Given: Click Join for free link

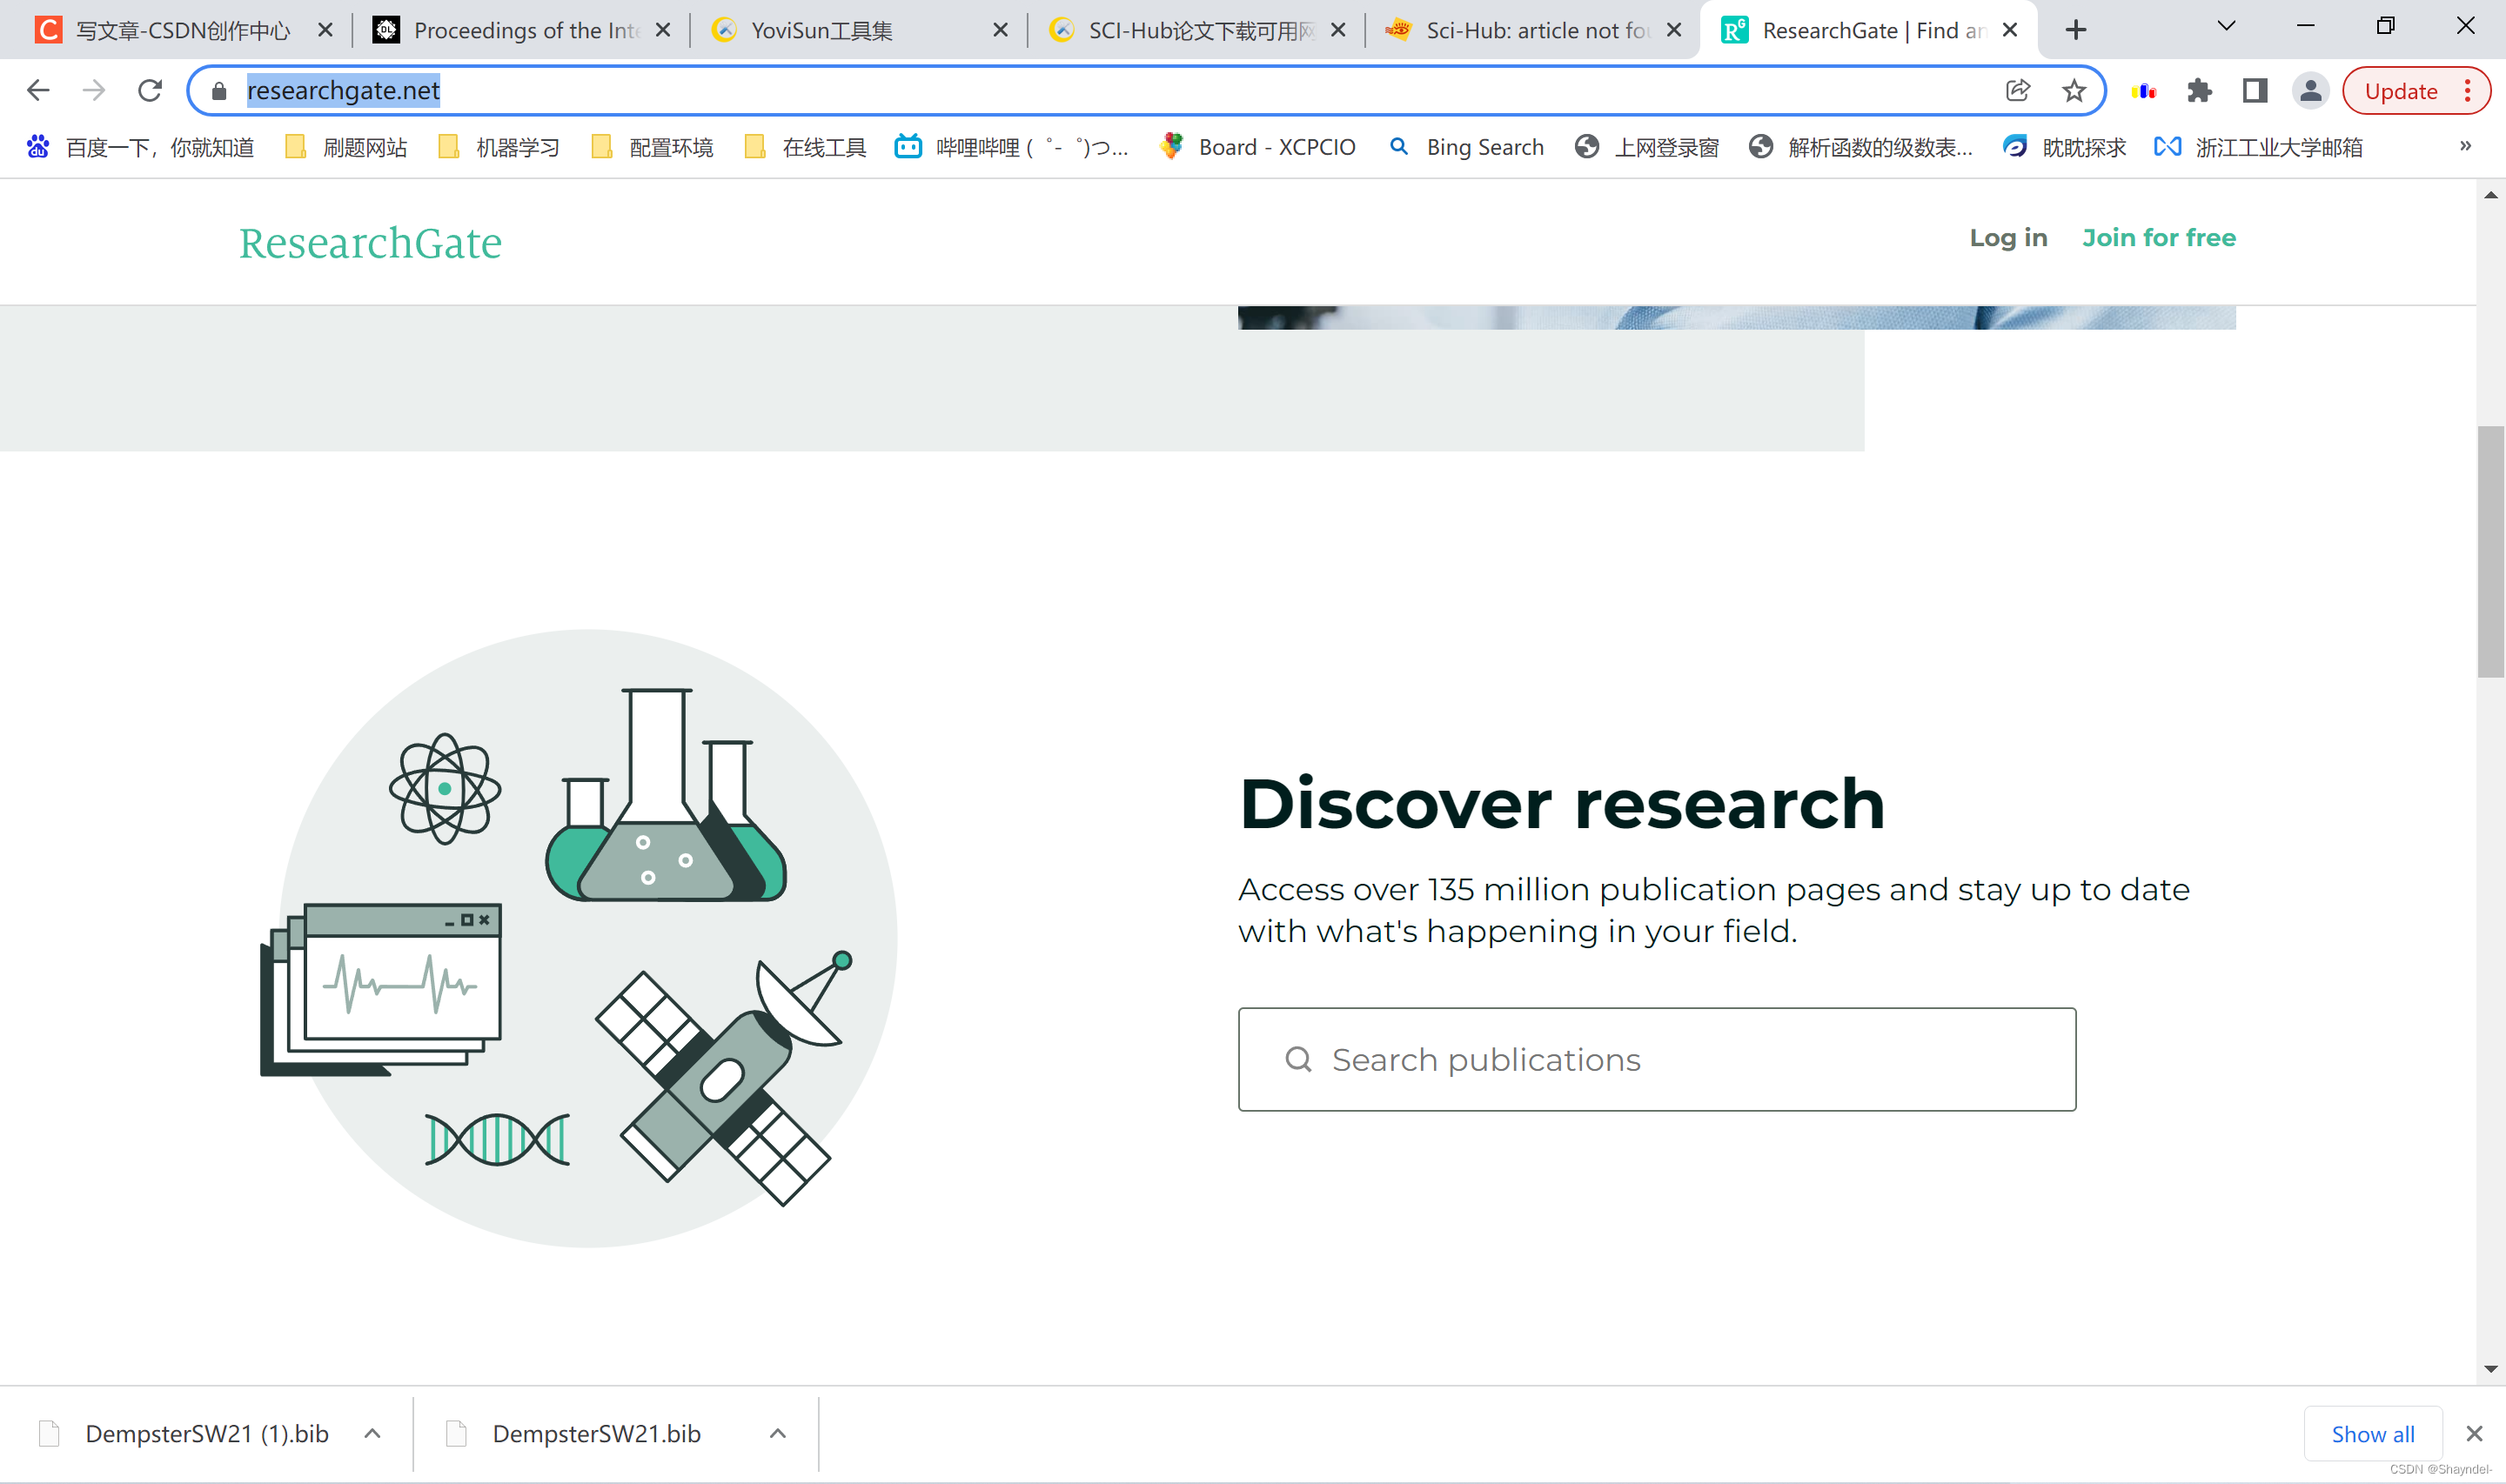Looking at the screenshot, I should [2158, 238].
